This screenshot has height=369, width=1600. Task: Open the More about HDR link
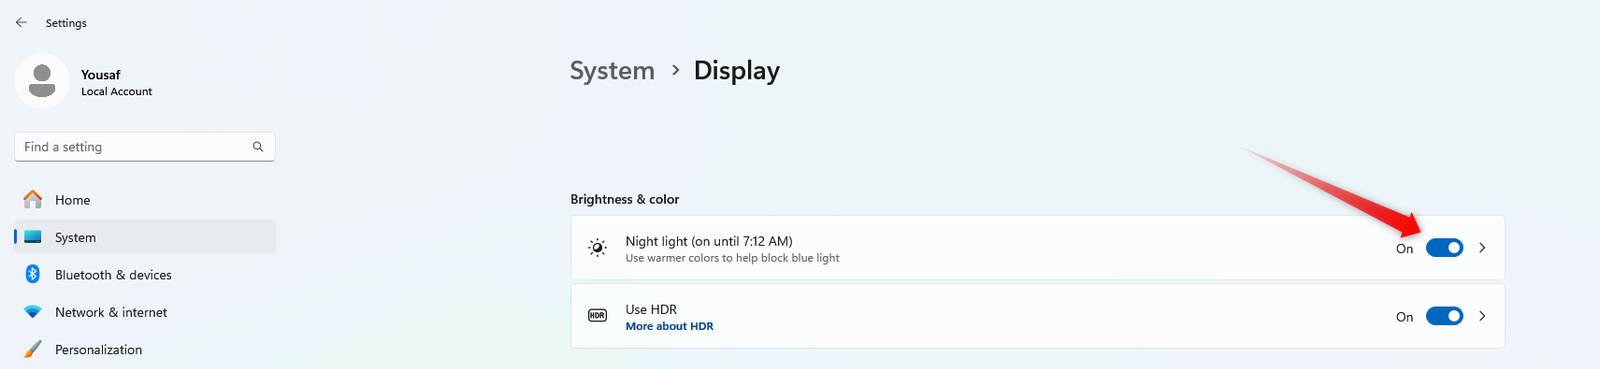[x=669, y=326]
